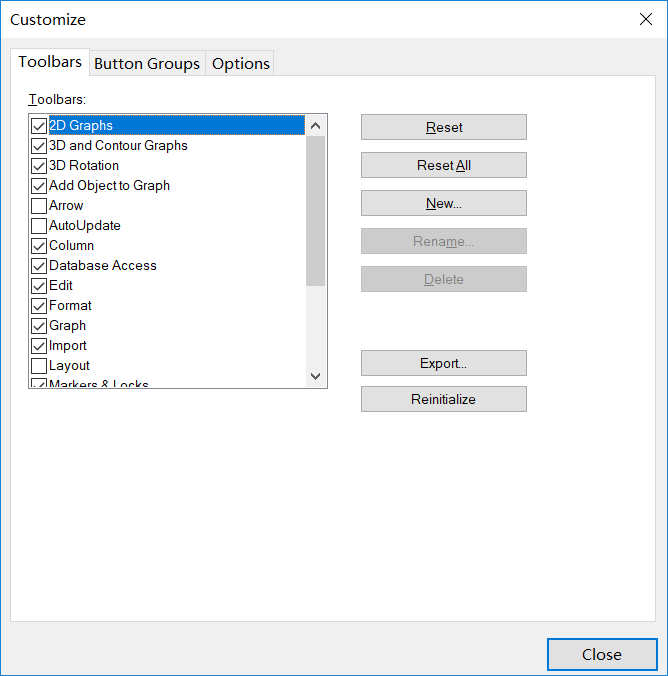This screenshot has width=668, height=676.
Task: Enable the Arrow toolbar checkbox
Action: point(39,206)
